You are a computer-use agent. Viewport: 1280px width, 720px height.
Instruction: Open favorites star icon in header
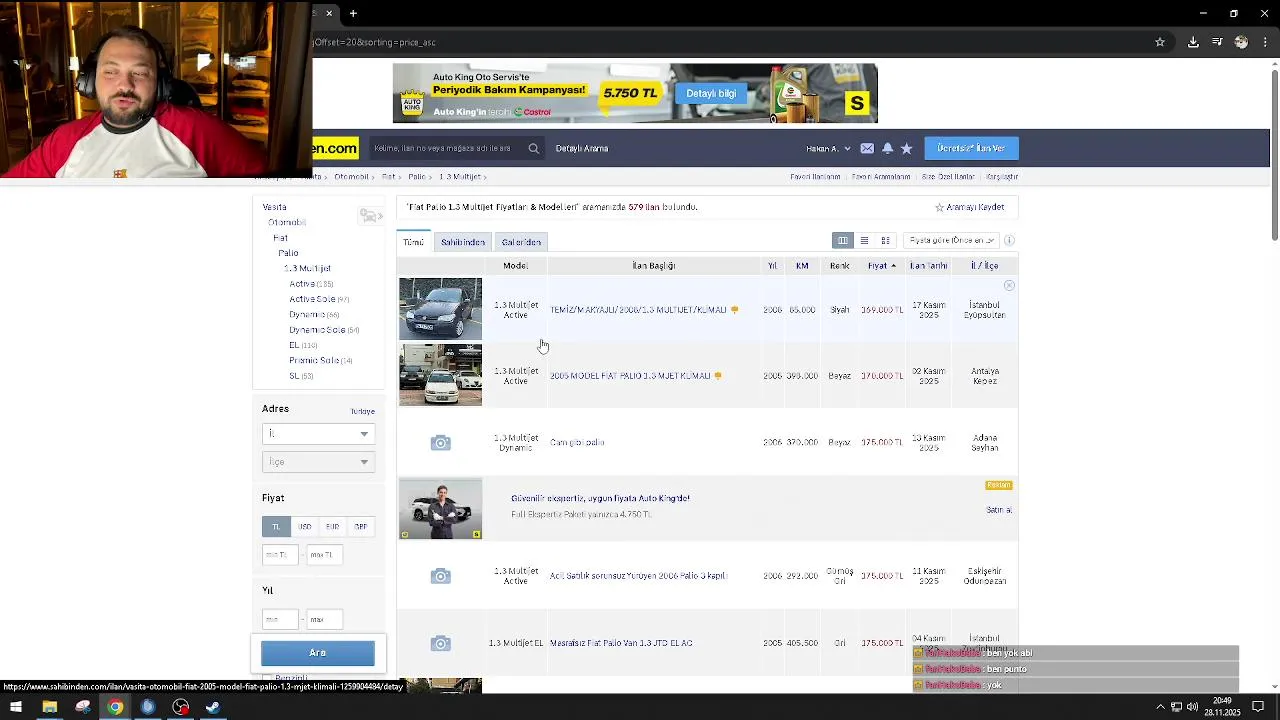point(906,148)
